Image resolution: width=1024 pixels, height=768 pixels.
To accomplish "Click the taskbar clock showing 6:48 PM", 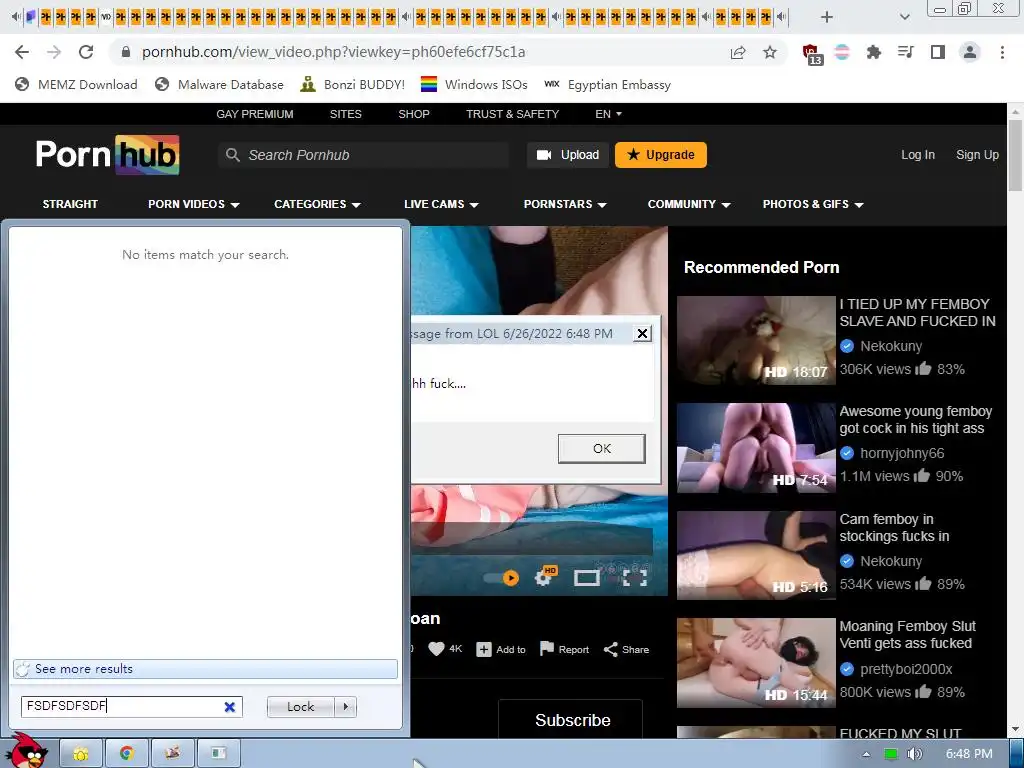I will pyautogui.click(x=969, y=754).
